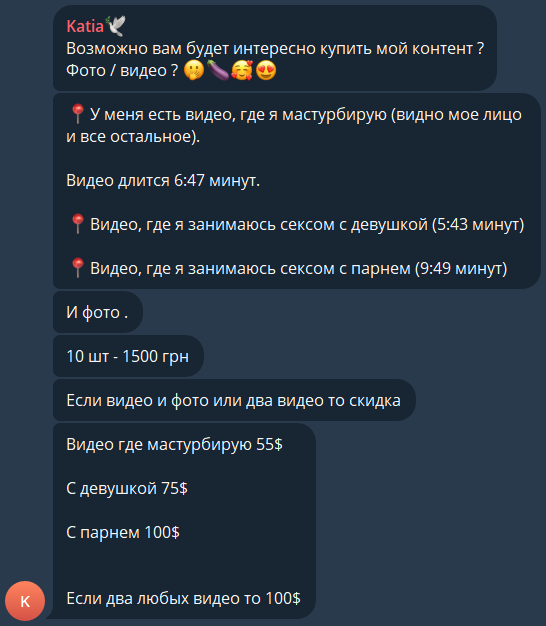
Task: Click the 'С девушкой 75$' line
Action: click(127, 488)
